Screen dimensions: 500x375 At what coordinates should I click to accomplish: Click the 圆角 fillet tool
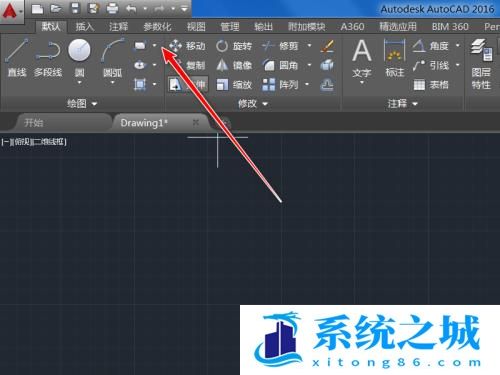(279, 65)
